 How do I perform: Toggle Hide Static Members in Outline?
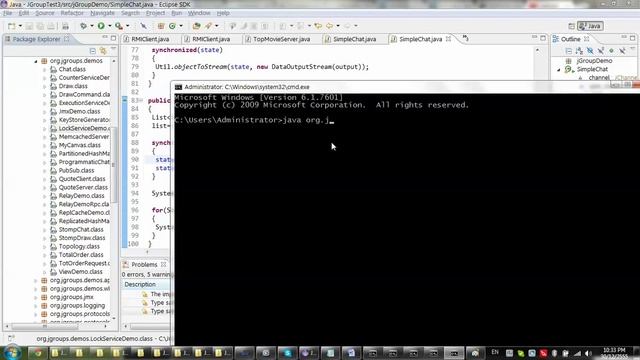(x=600, y=51)
